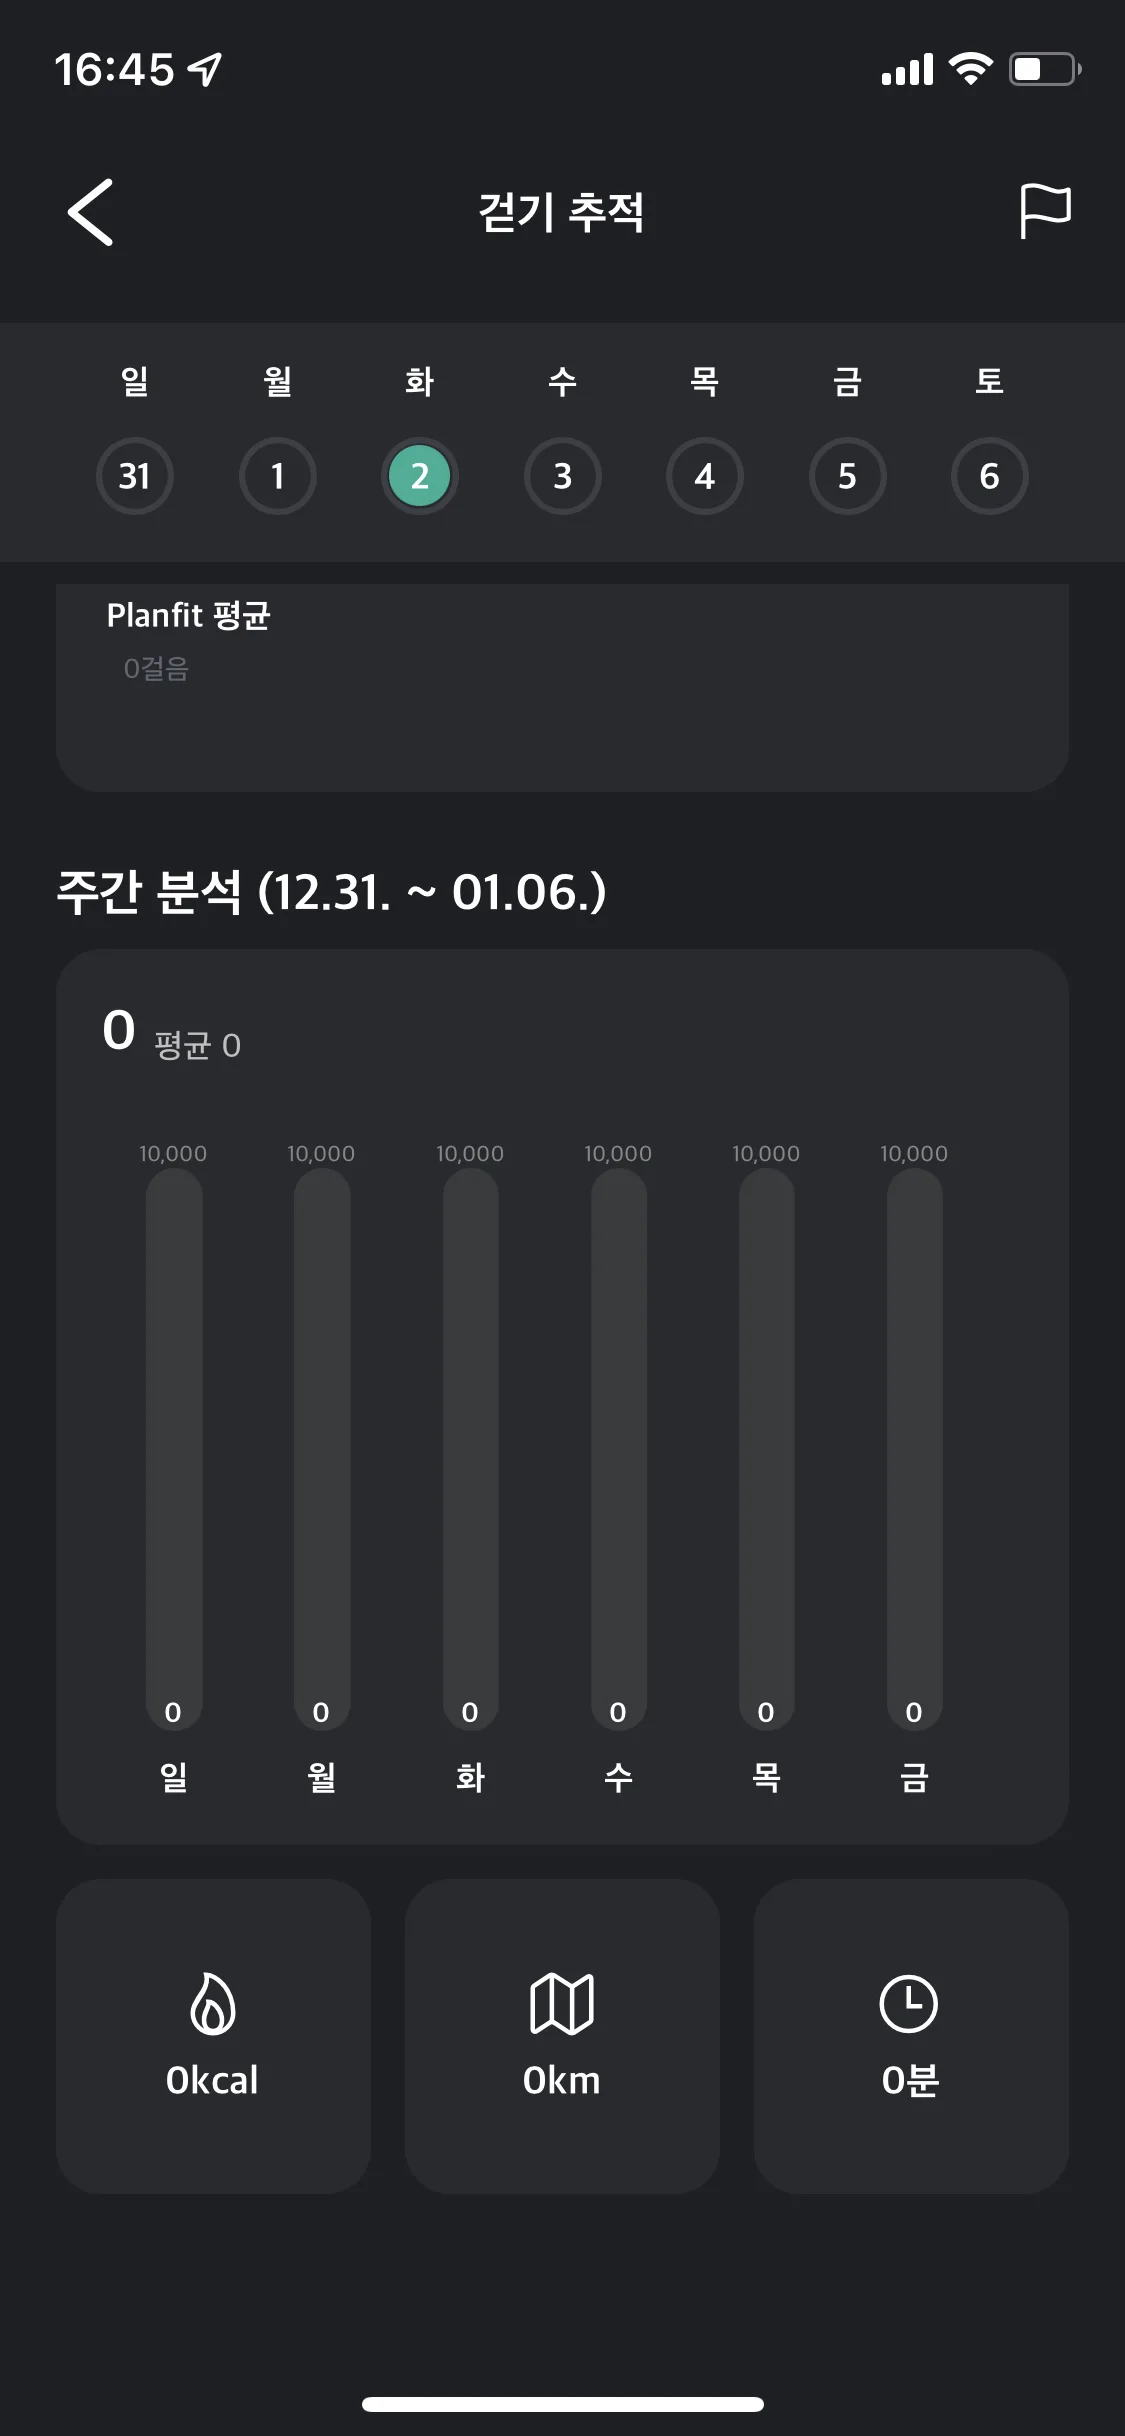The height and width of the screenshot is (2436, 1125).
Task: Tap the clock duration icon
Action: [x=909, y=2003]
